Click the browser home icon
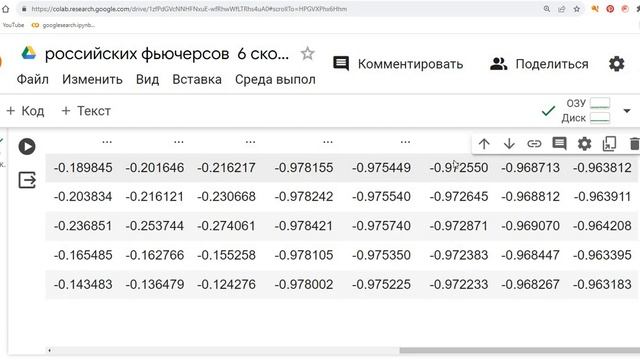640x360 pixels. pos(5,9)
